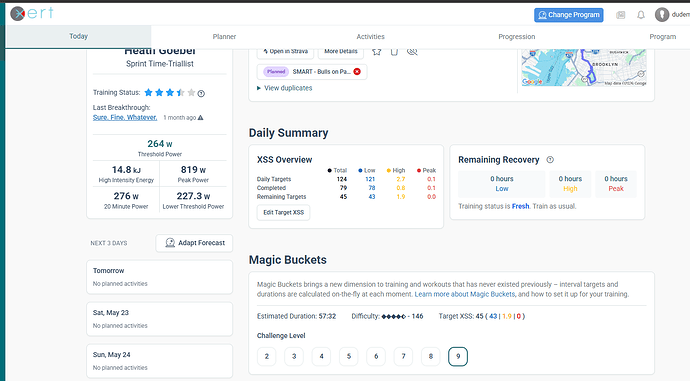Select Challenge Level 7

[403, 356]
